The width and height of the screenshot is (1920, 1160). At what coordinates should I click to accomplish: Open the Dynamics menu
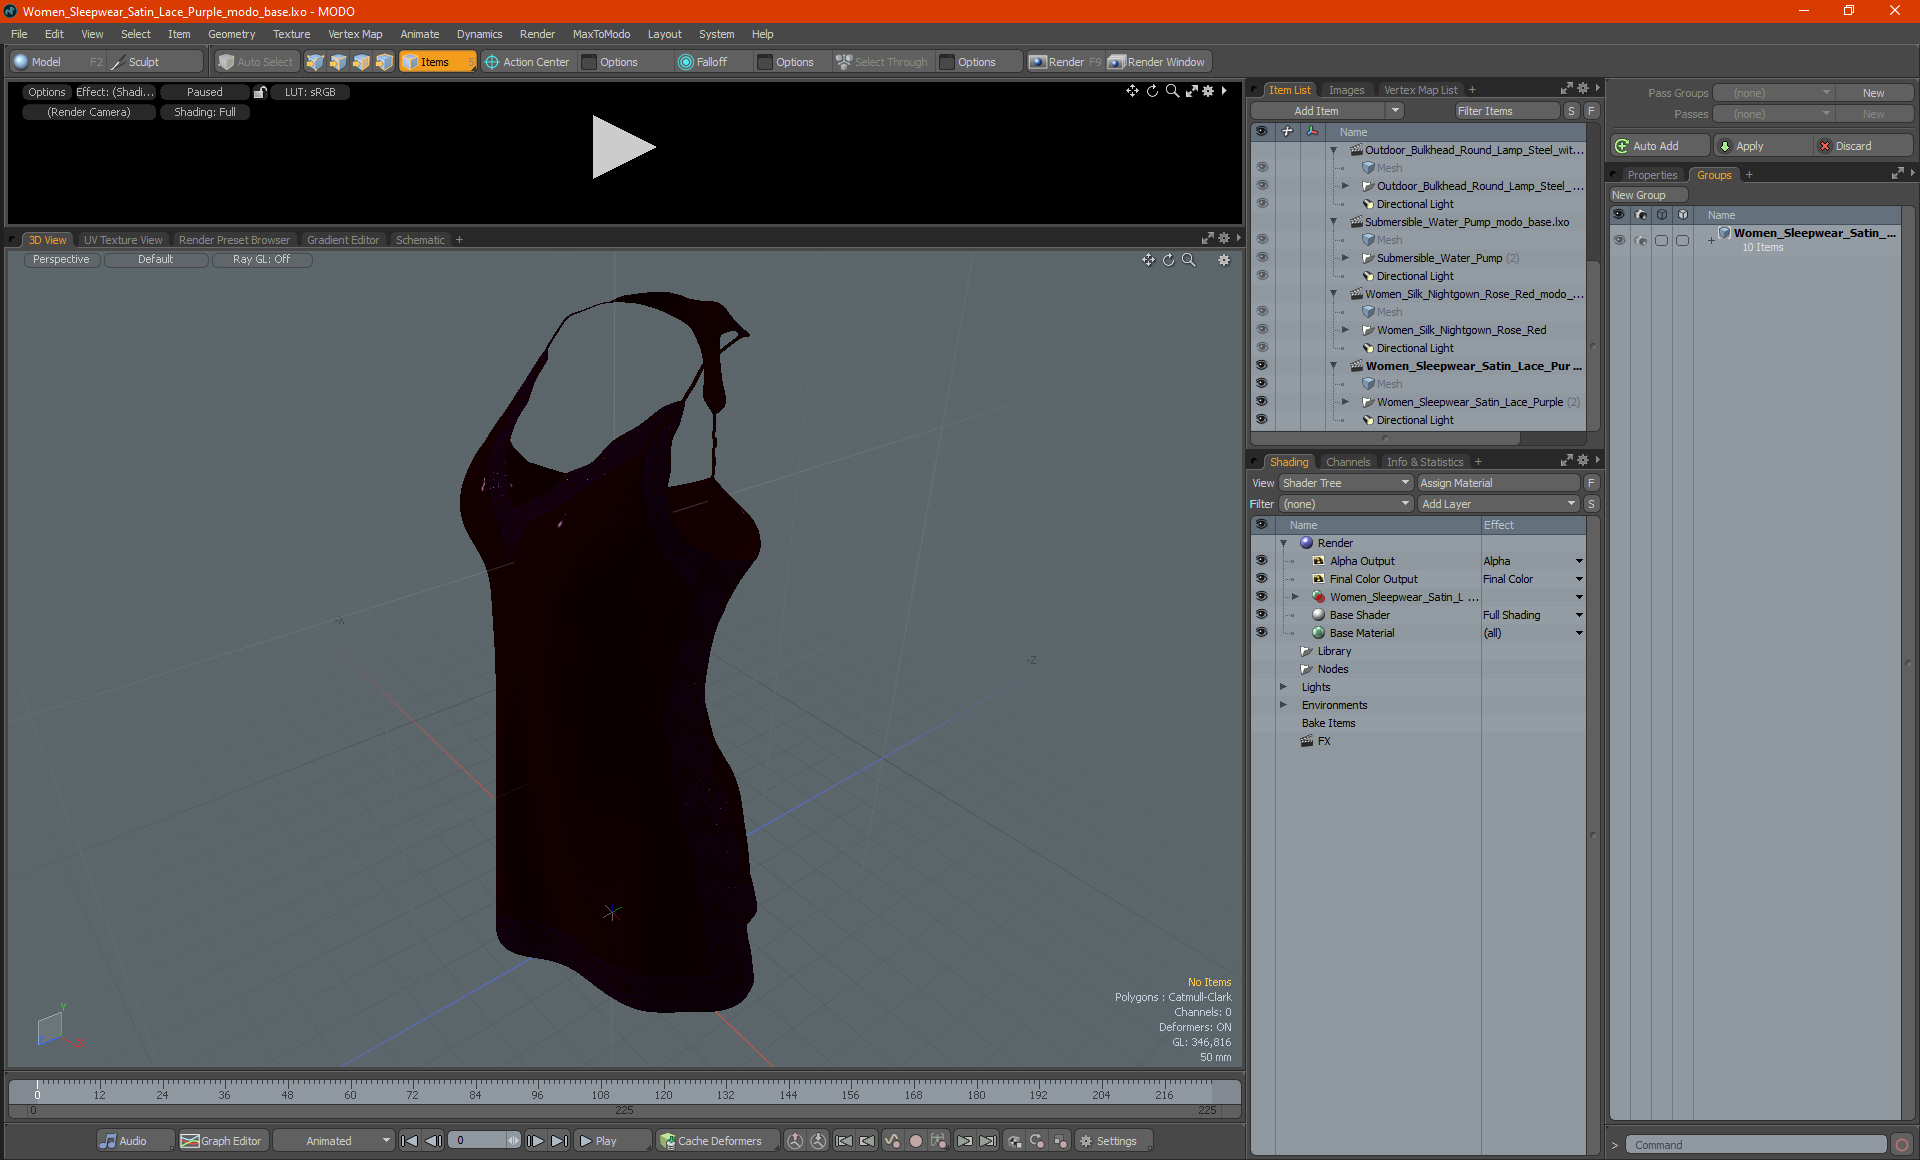pyautogui.click(x=479, y=34)
